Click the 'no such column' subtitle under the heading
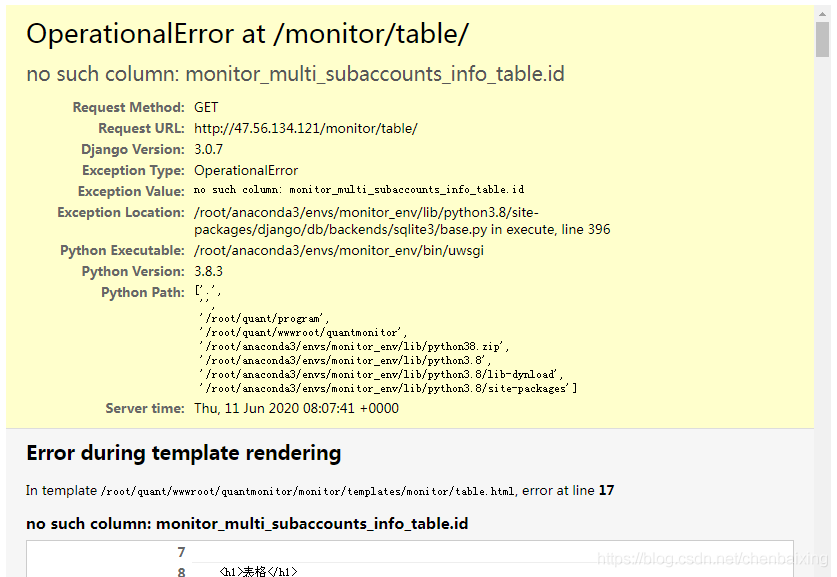The width and height of the screenshot is (837, 577). click(x=295, y=75)
